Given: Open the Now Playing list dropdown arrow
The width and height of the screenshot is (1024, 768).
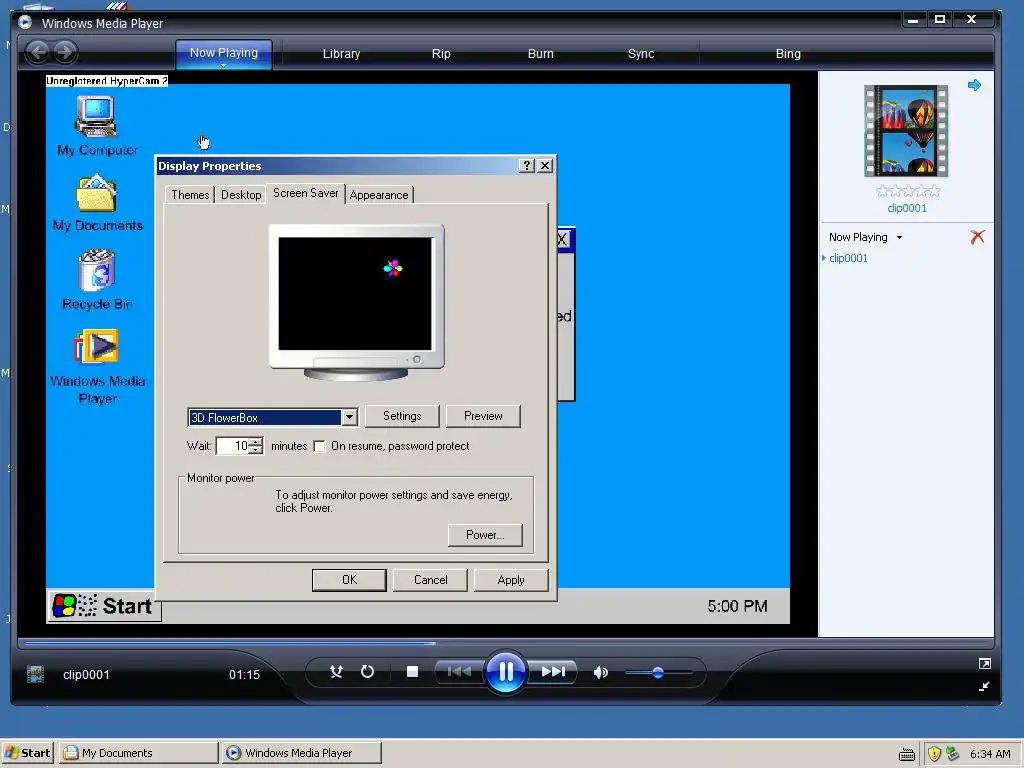Looking at the screenshot, I should pos(899,238).
